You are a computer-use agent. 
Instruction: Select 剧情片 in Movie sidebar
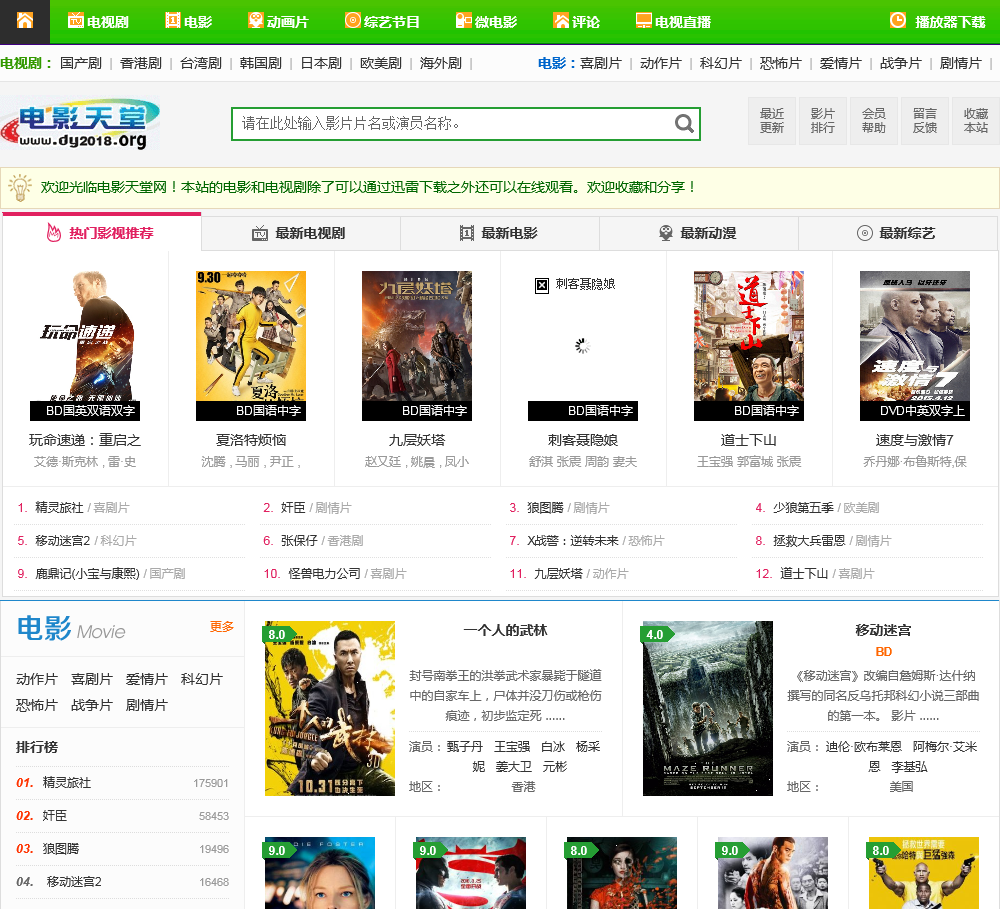click(x=147, y=706)
